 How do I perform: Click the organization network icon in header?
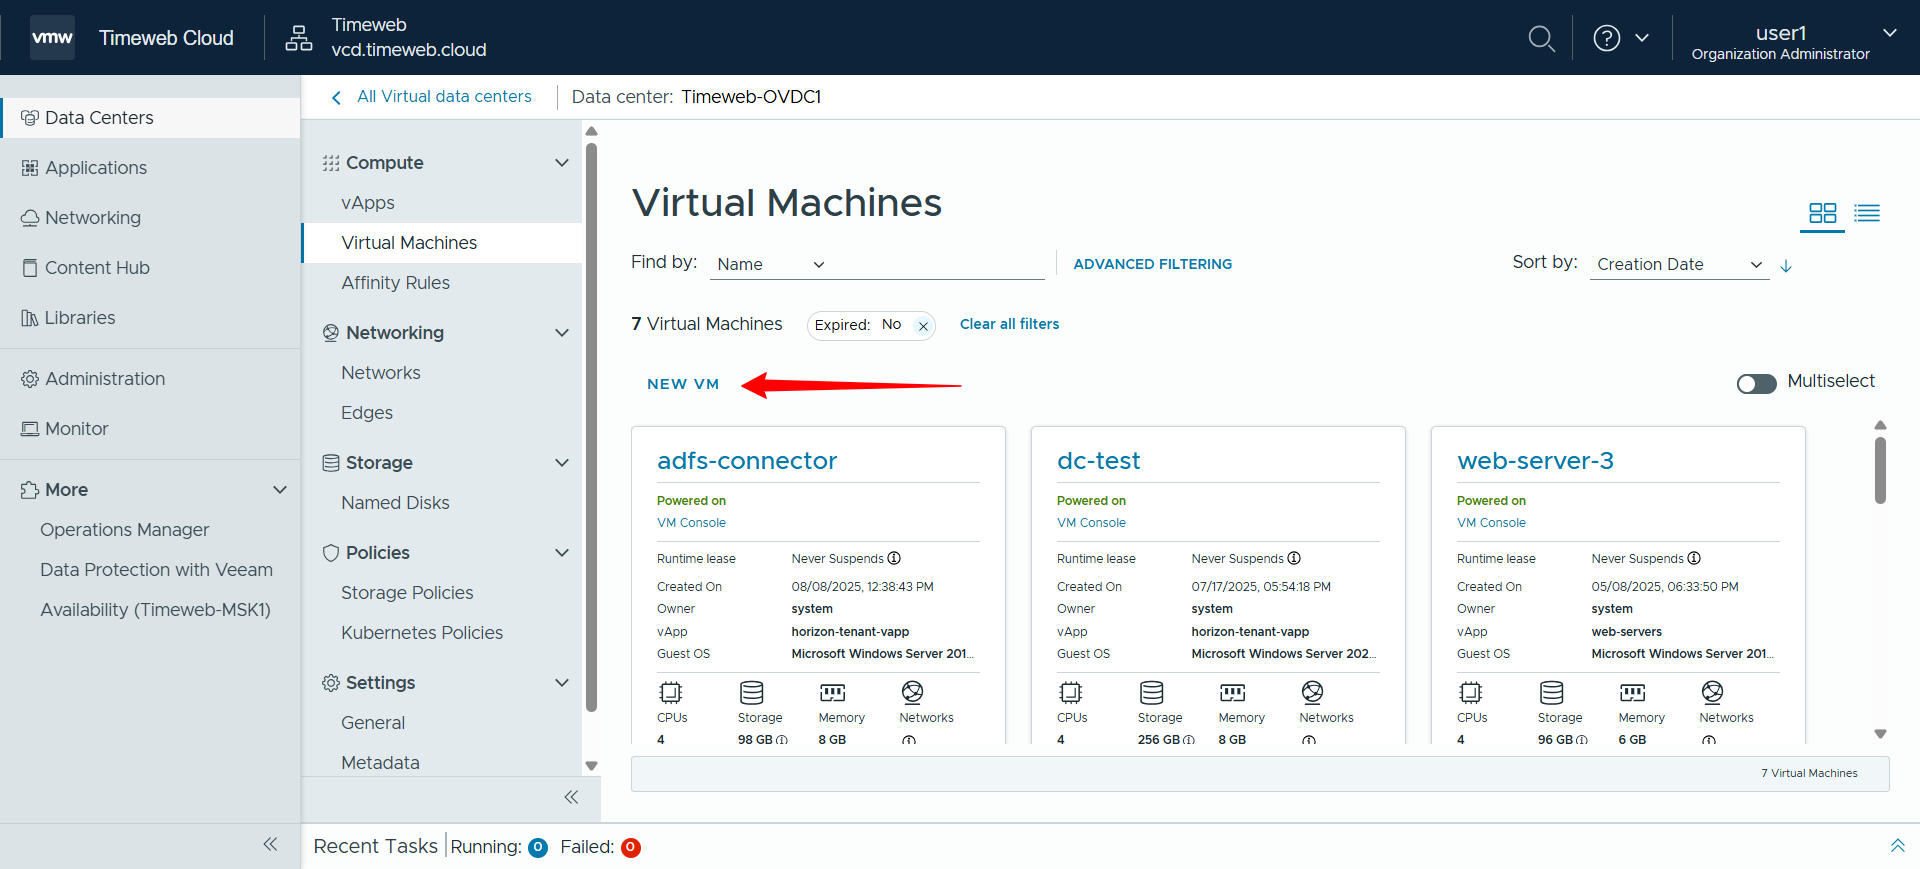pos(299,38)
